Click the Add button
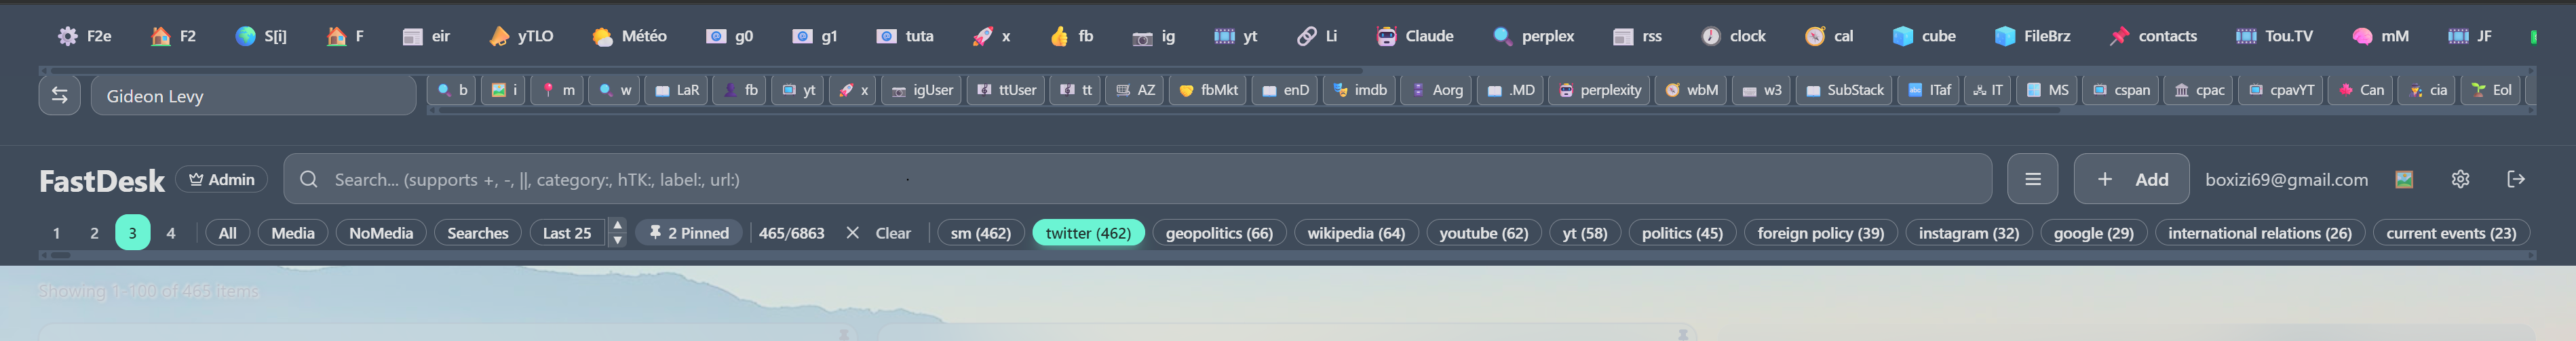The height and width of the screenshot is (341, 2576). click(2131, 179)
